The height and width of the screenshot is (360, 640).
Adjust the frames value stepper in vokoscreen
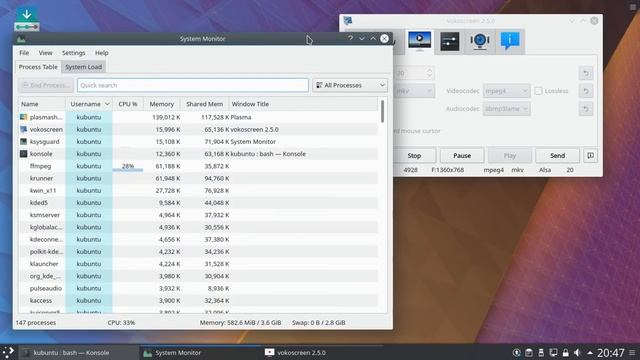[429, 73]
